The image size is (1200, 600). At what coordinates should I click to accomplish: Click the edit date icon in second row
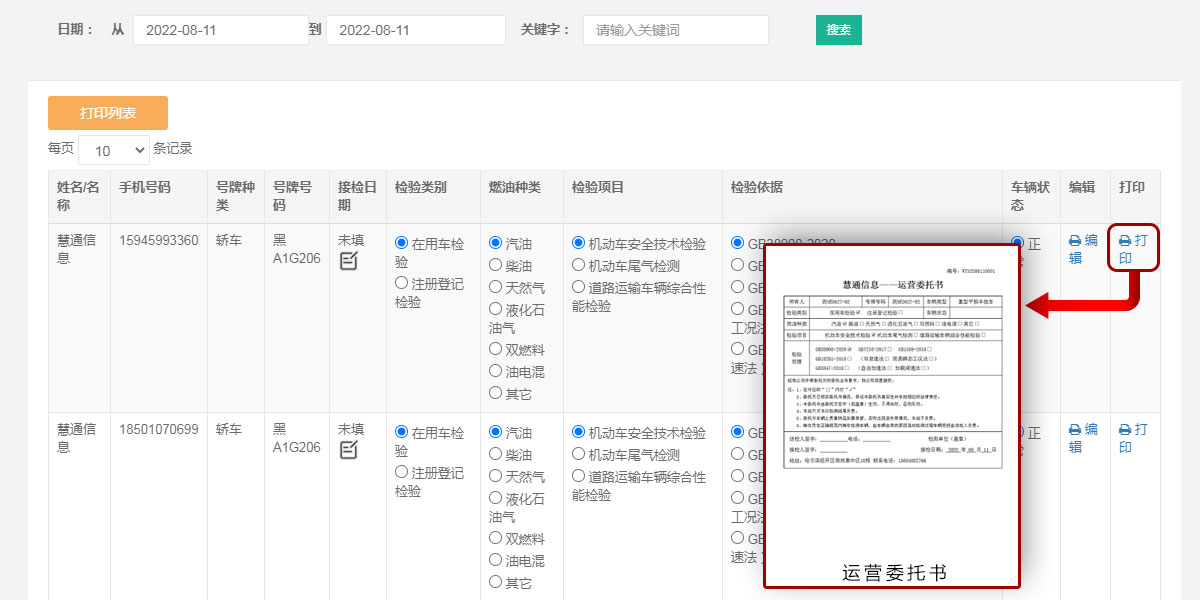349,450
